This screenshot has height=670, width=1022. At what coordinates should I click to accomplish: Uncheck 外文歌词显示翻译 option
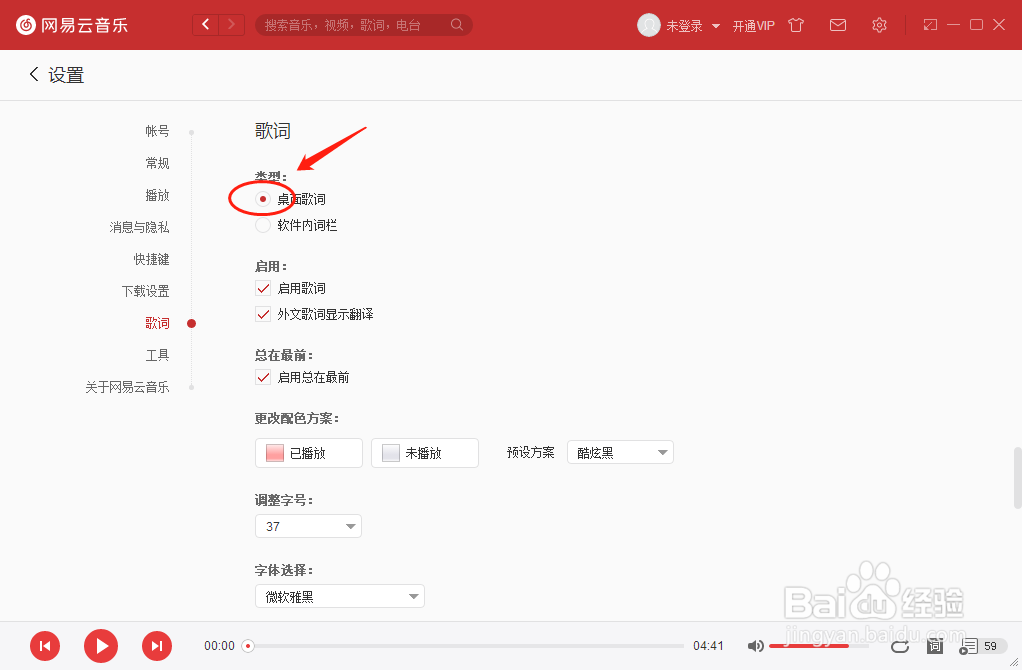(263, 314)
